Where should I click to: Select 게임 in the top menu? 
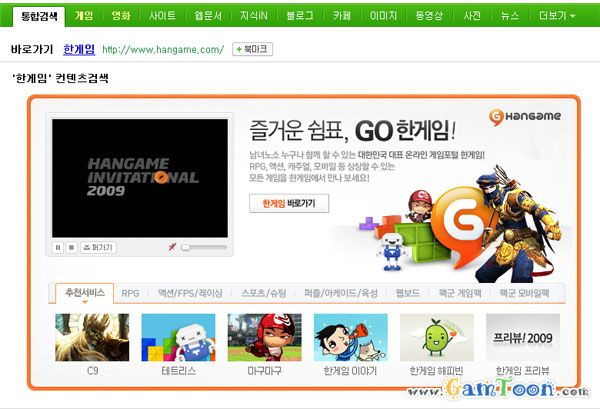[x=85, y=16]
